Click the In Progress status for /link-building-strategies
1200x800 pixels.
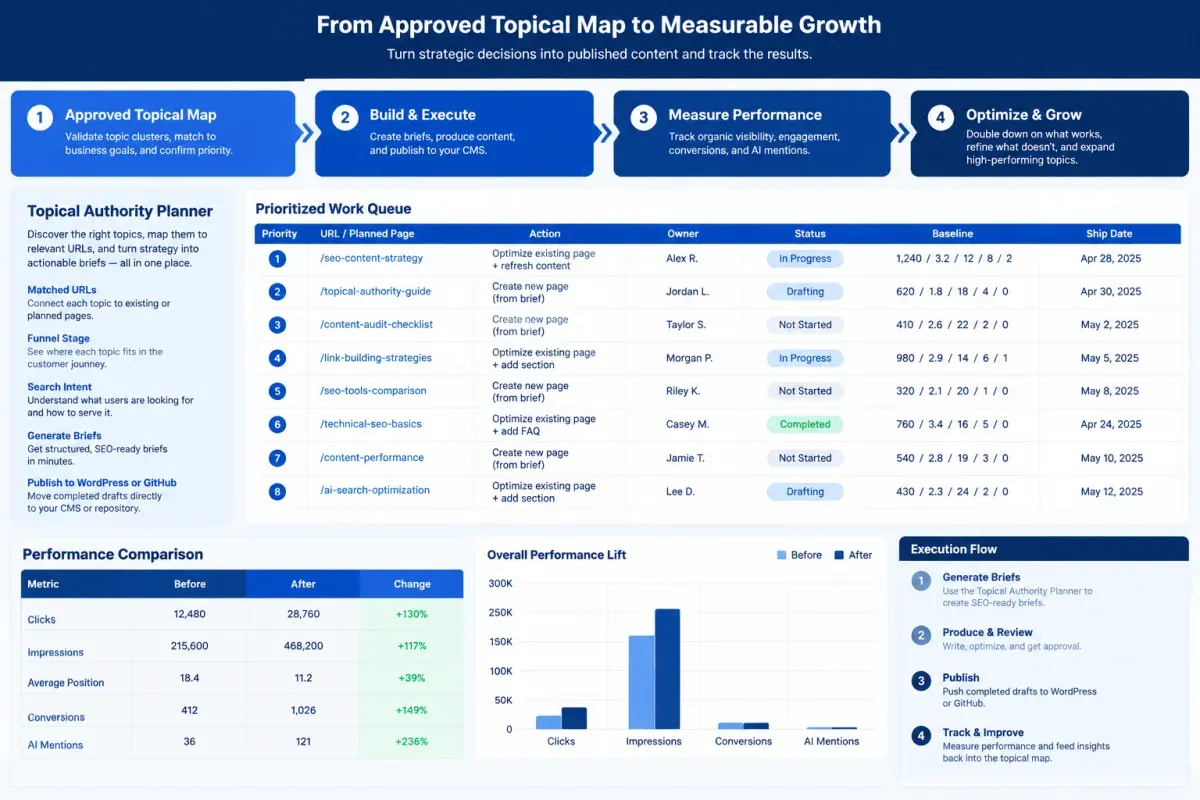point(805,358)
